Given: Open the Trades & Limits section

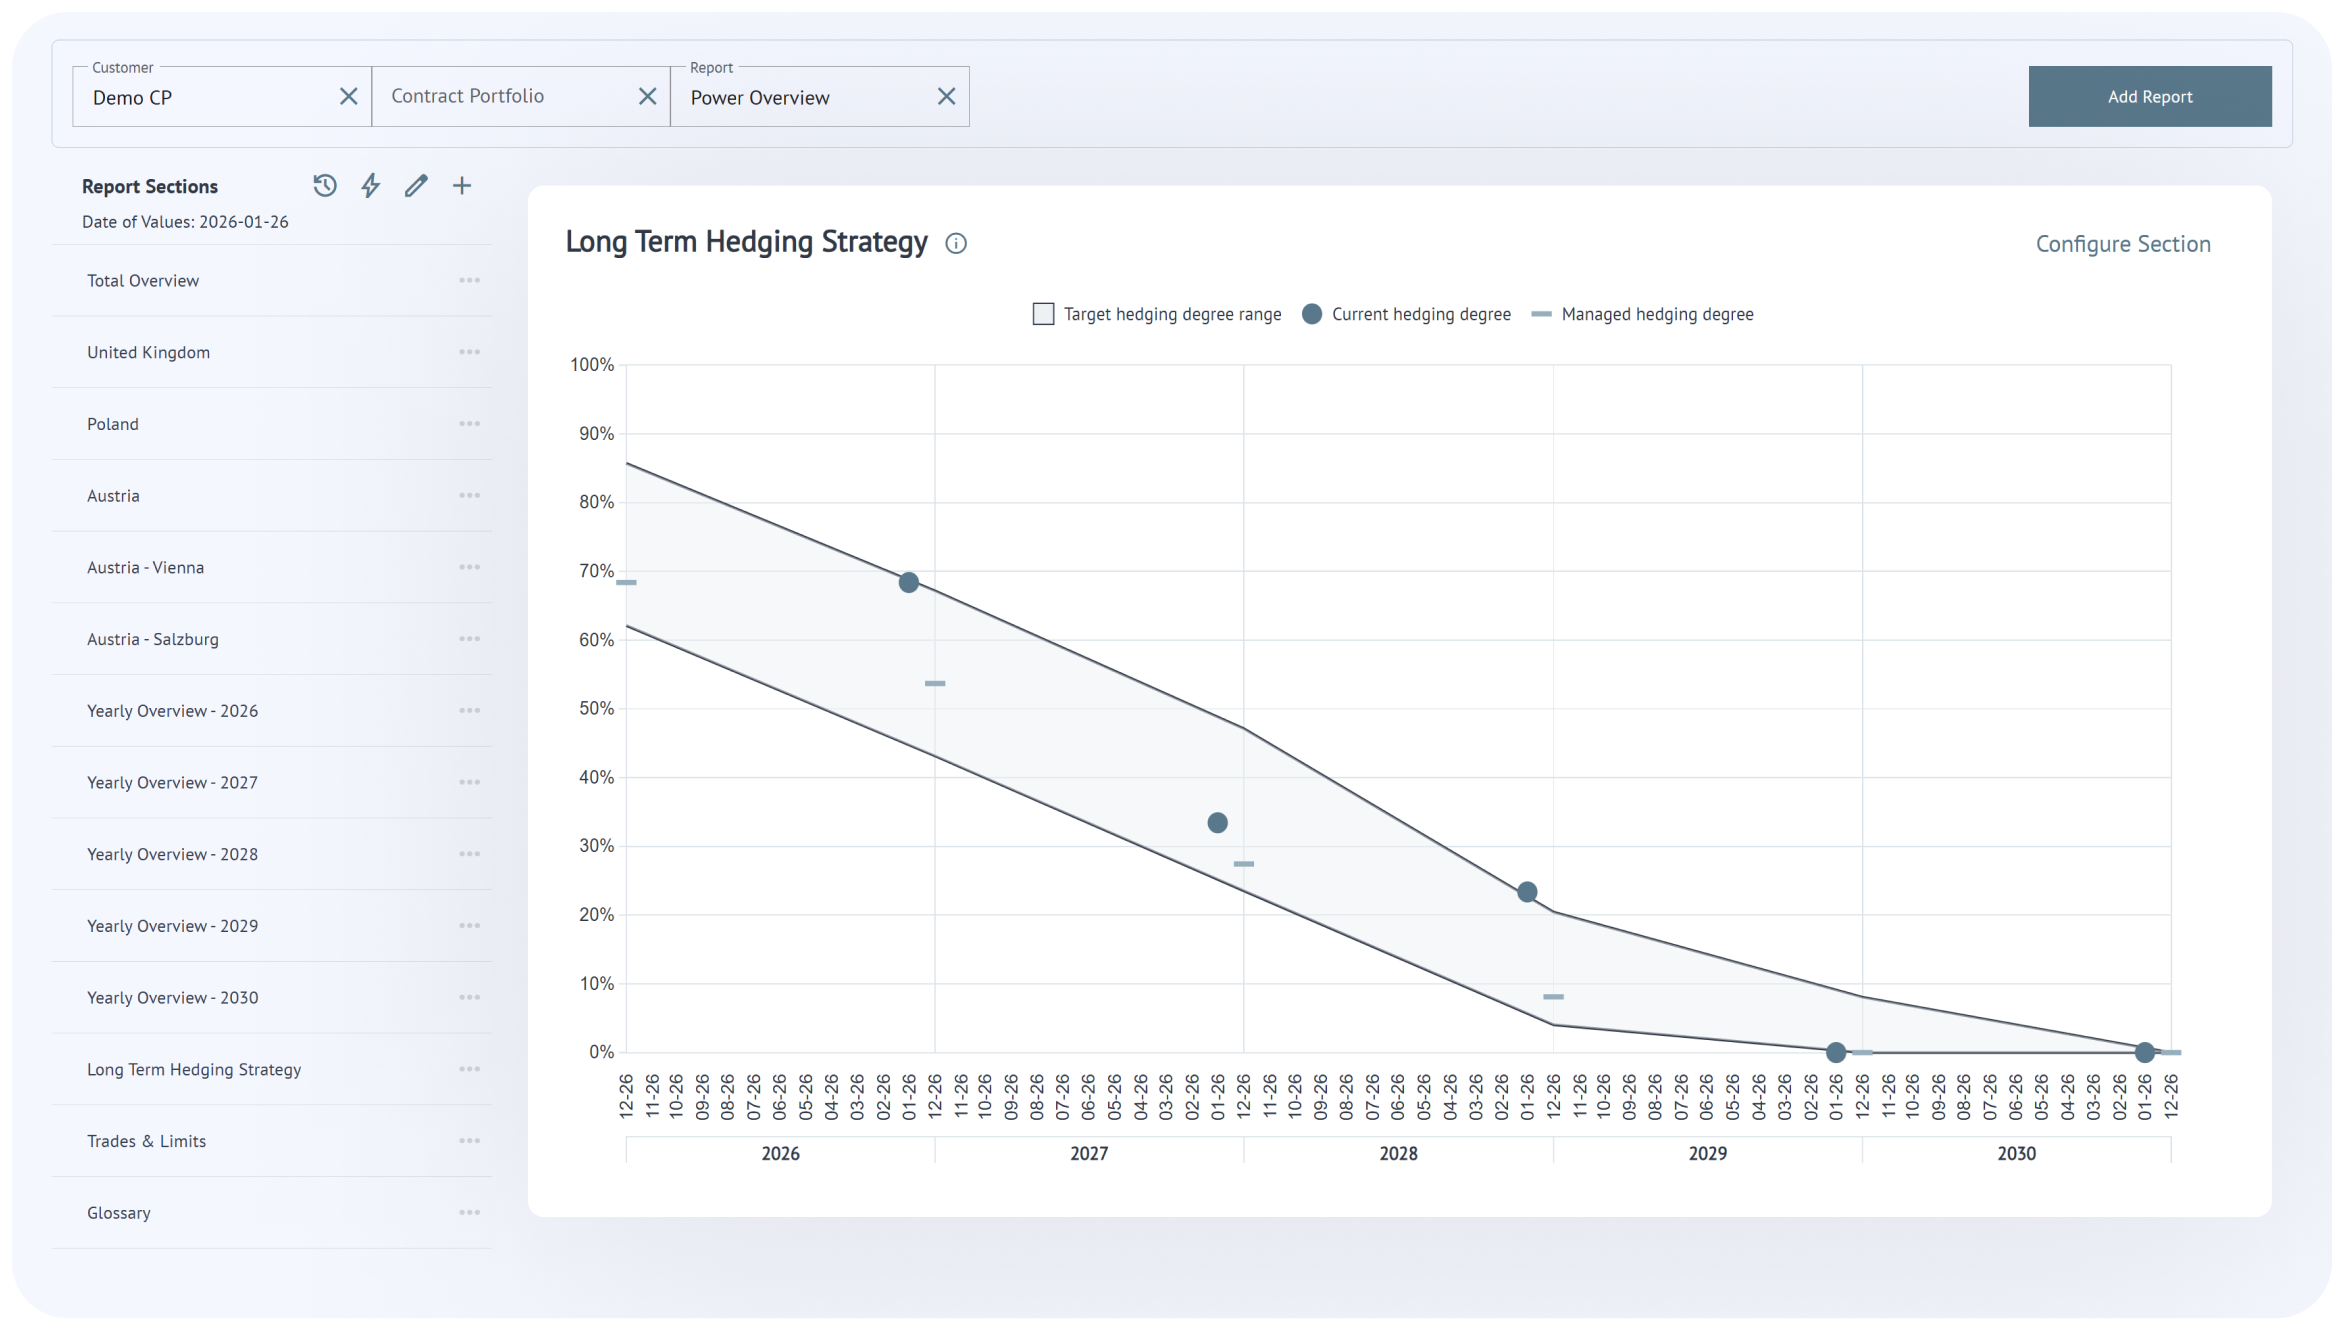Looking at the screenshot, I should point(146,1141).
